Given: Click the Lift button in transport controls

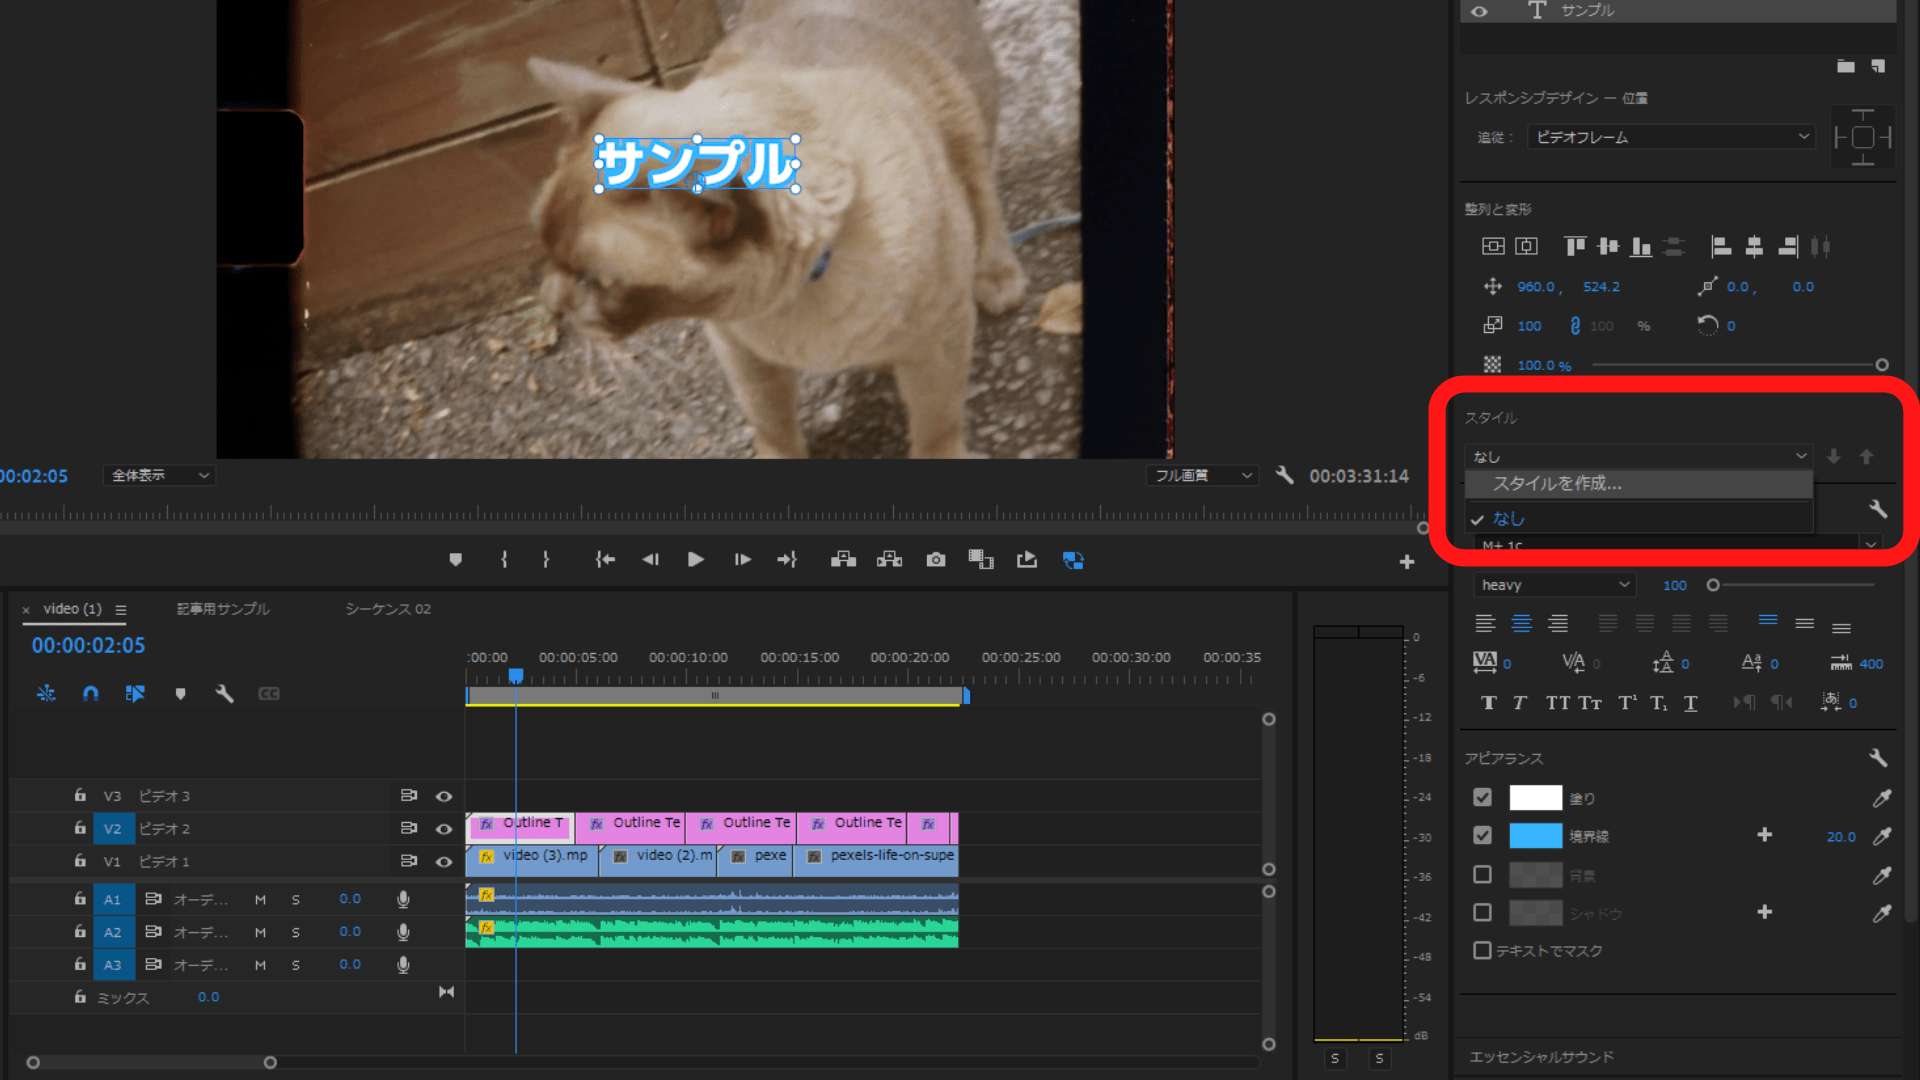Looking at the screenshot, I should [x=843, y=560].
